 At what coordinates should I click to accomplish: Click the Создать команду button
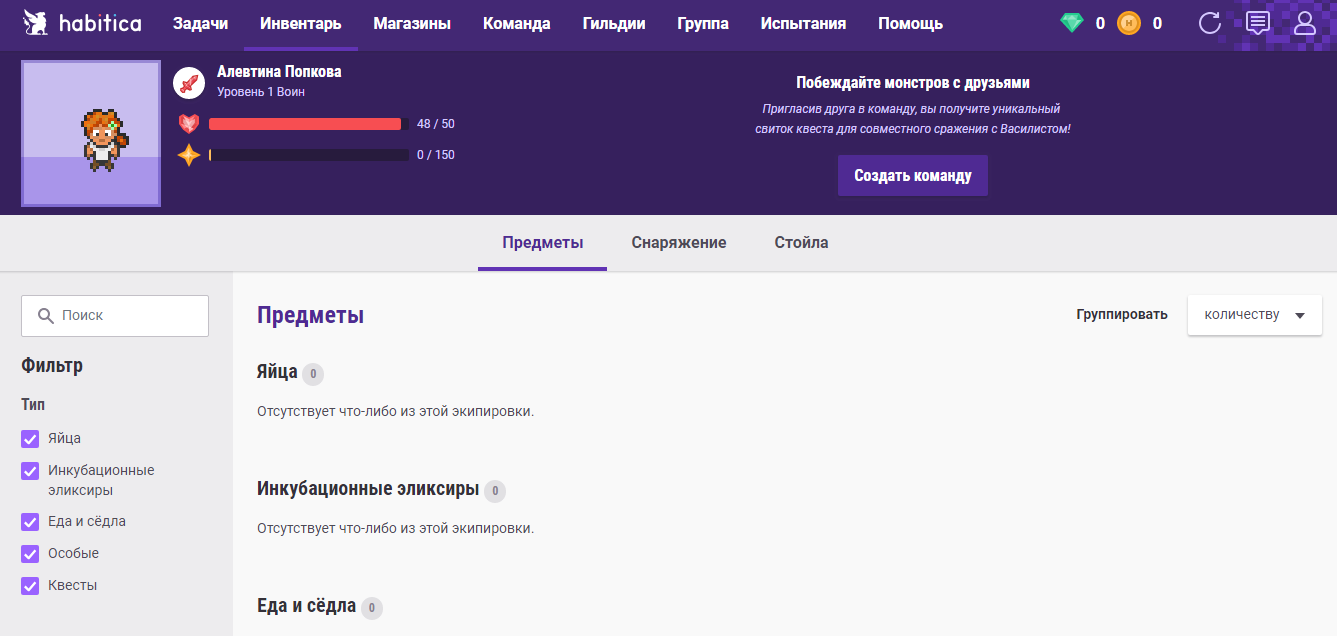(913, 175)
